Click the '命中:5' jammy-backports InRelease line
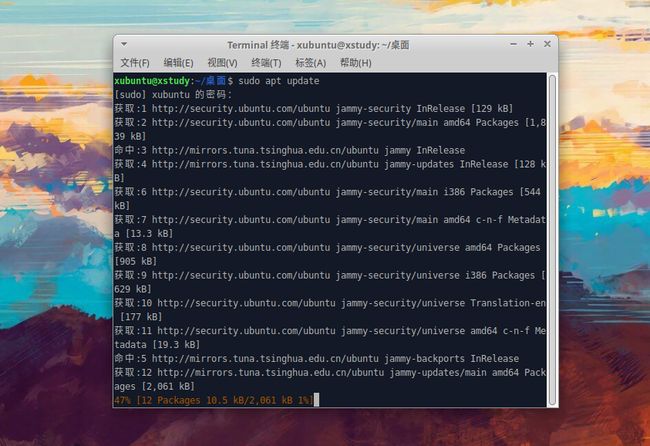The height and width of the screenshot is (446, 650). 317,359
